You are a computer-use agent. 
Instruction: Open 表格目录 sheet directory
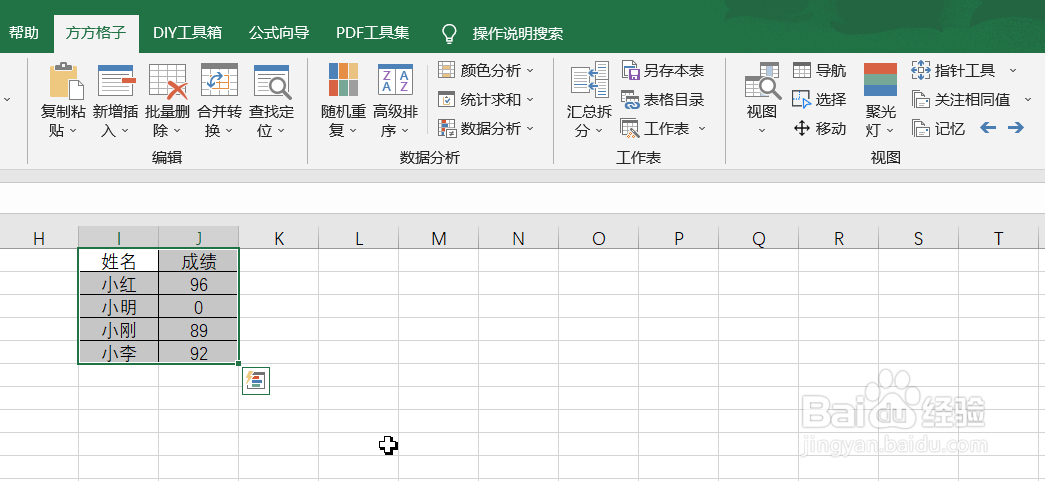click(x=663, y=99)
